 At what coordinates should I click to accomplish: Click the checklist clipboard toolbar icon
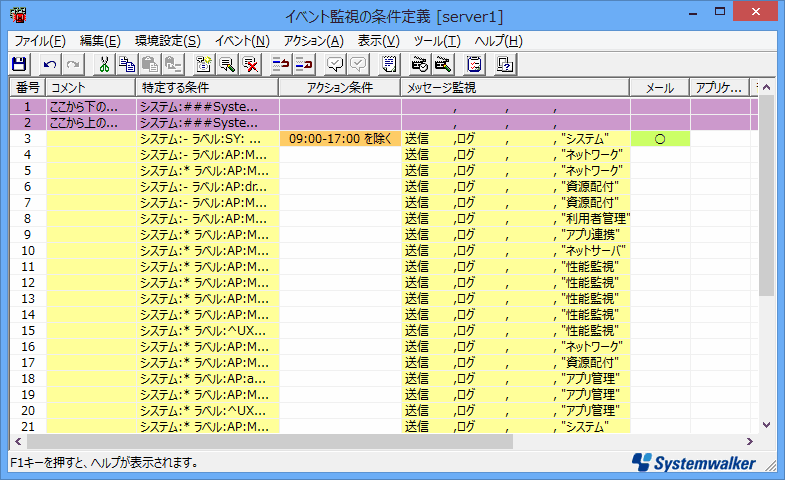pyautogui.click(x=474, y=64)
